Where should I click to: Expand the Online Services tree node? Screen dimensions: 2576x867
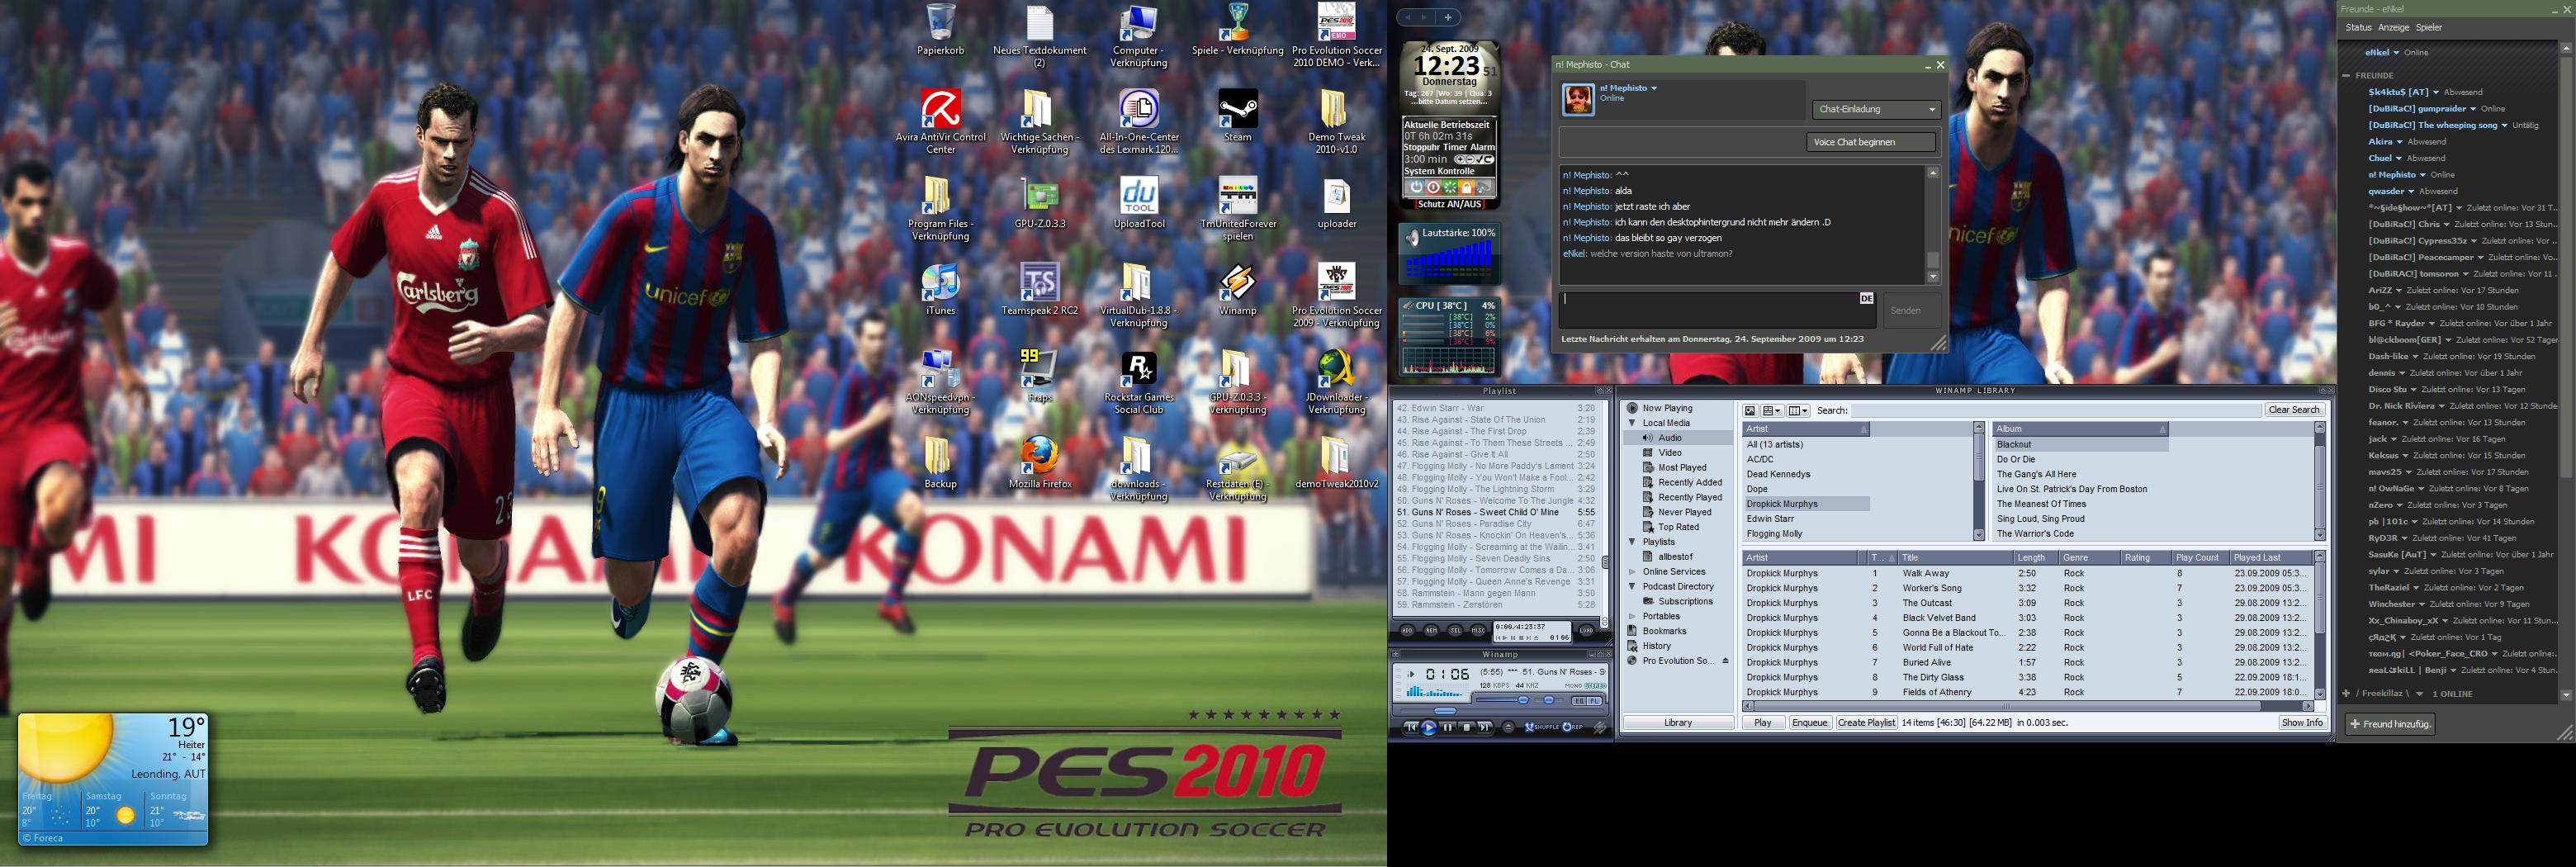1633,572
